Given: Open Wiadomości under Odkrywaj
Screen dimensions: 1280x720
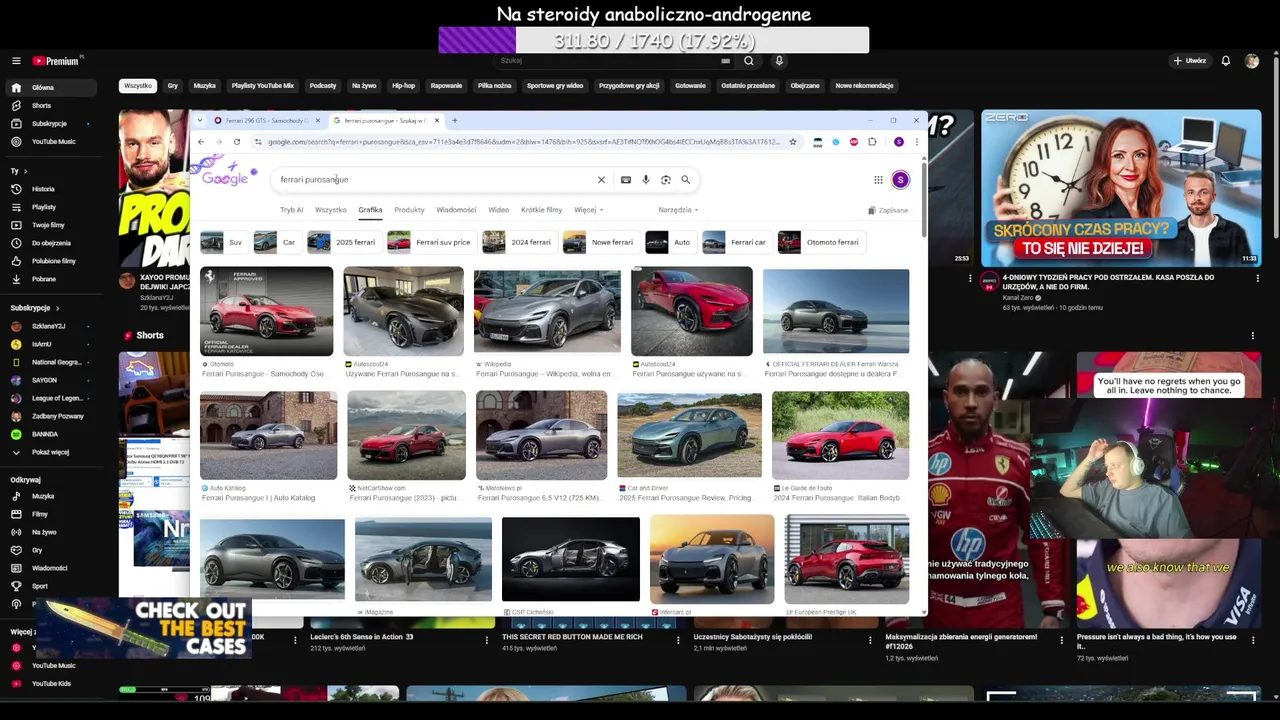Looking at the screenshot, I should 50,568.
